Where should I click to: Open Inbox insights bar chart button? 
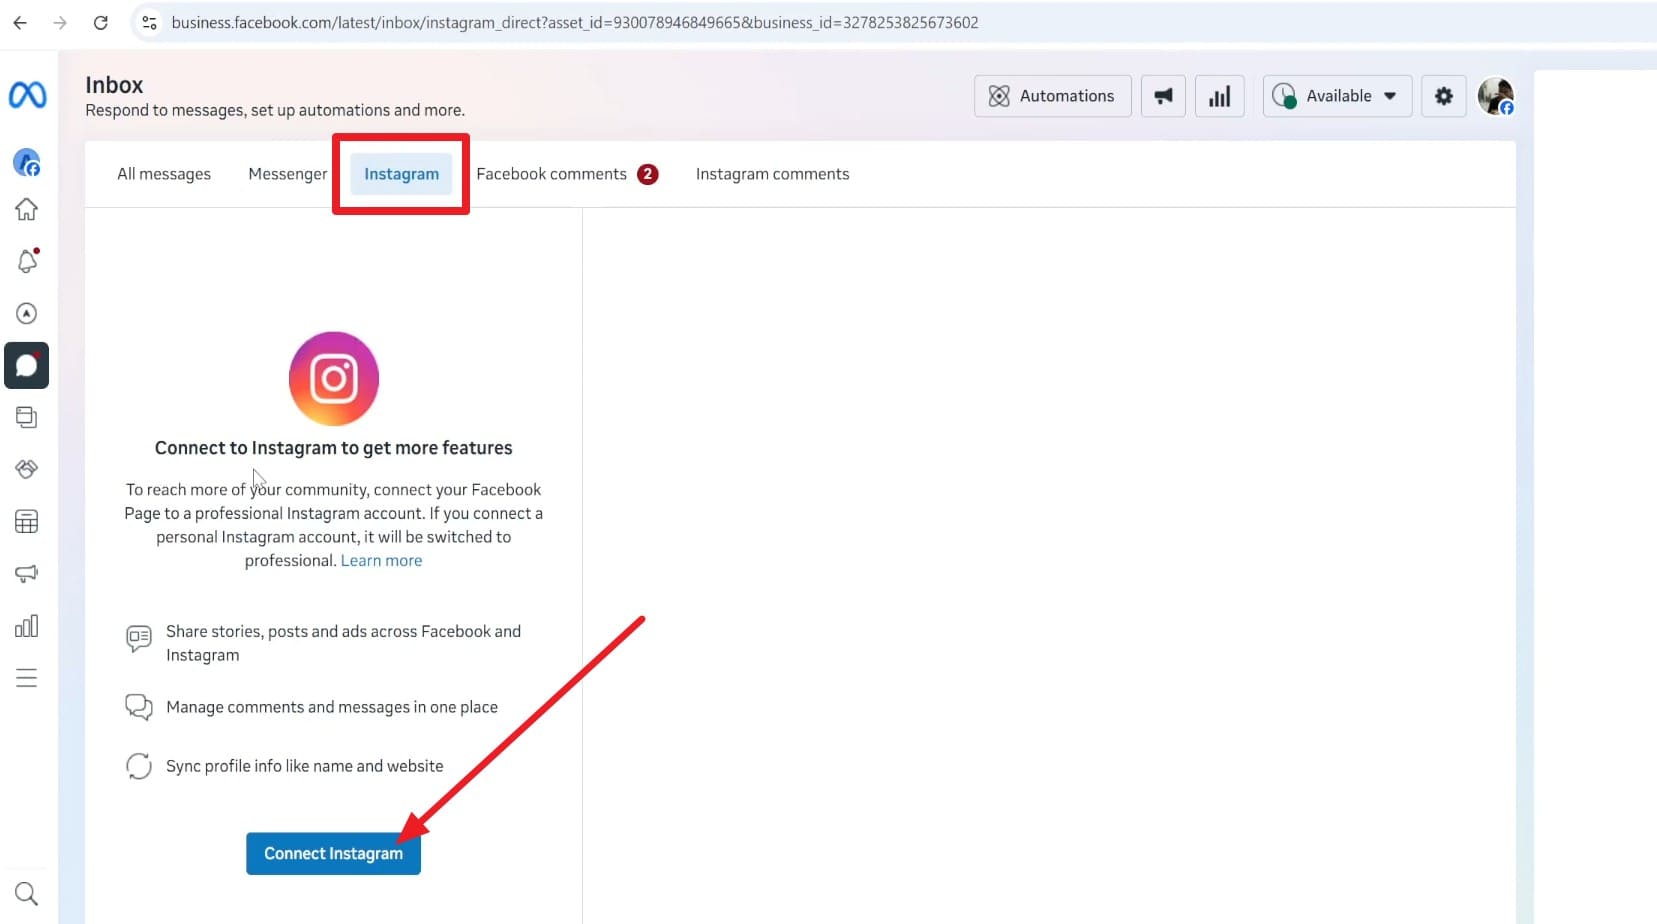pos(1220,96)
